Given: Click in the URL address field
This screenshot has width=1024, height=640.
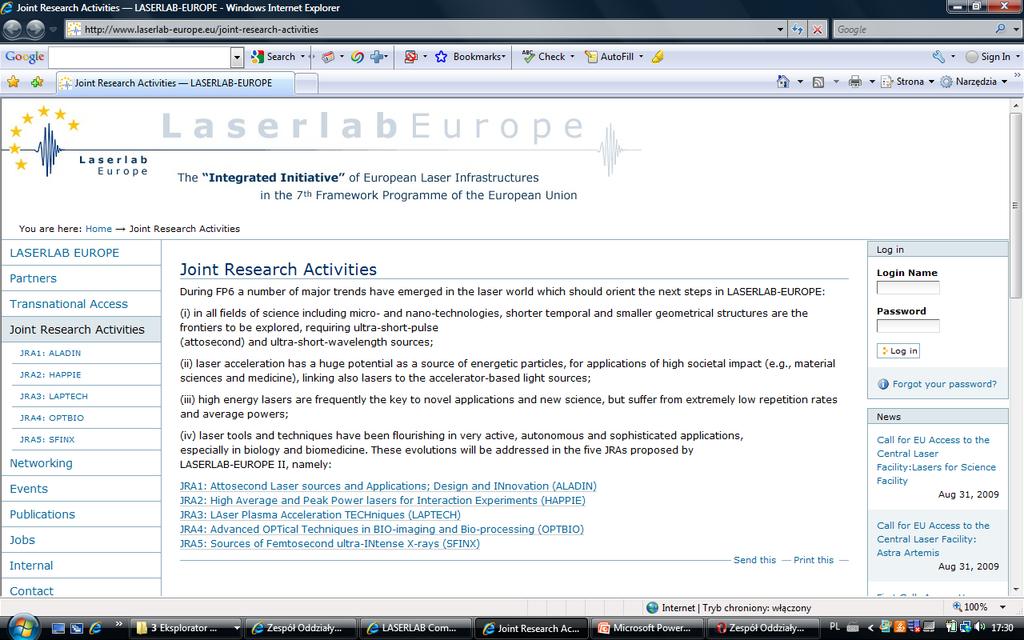Looking at the screenshot, I should pyautogui.click(x=428, y=29).
